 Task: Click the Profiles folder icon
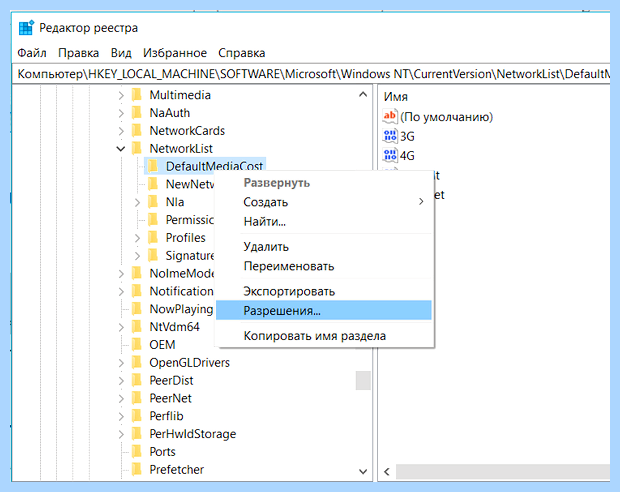click(x=153, y=238)
